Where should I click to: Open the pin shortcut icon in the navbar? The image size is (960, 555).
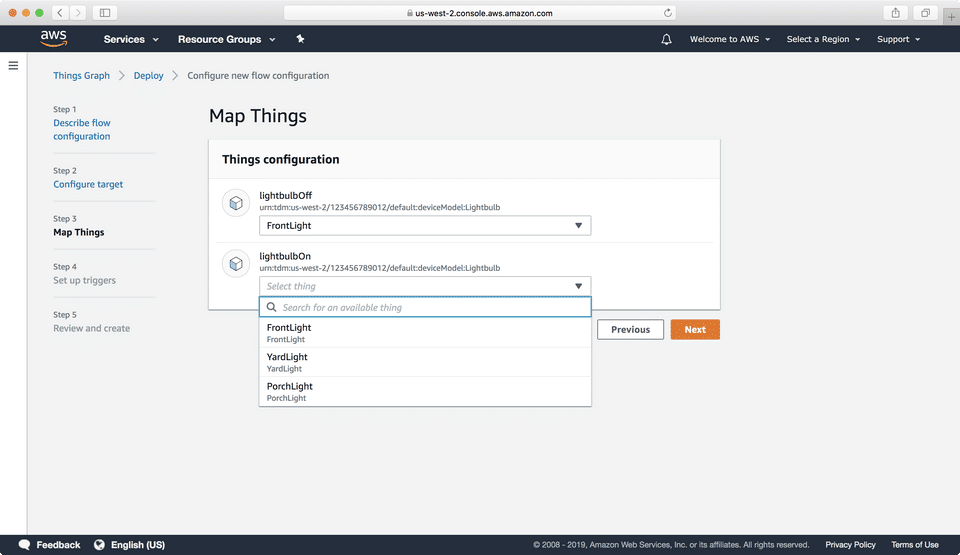click(300, 39)
